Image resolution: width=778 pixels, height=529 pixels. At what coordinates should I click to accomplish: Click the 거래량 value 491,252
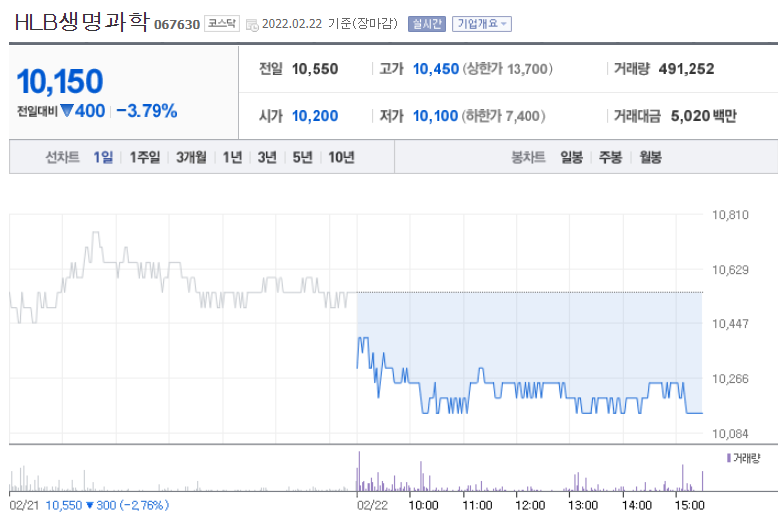(686, 69)
